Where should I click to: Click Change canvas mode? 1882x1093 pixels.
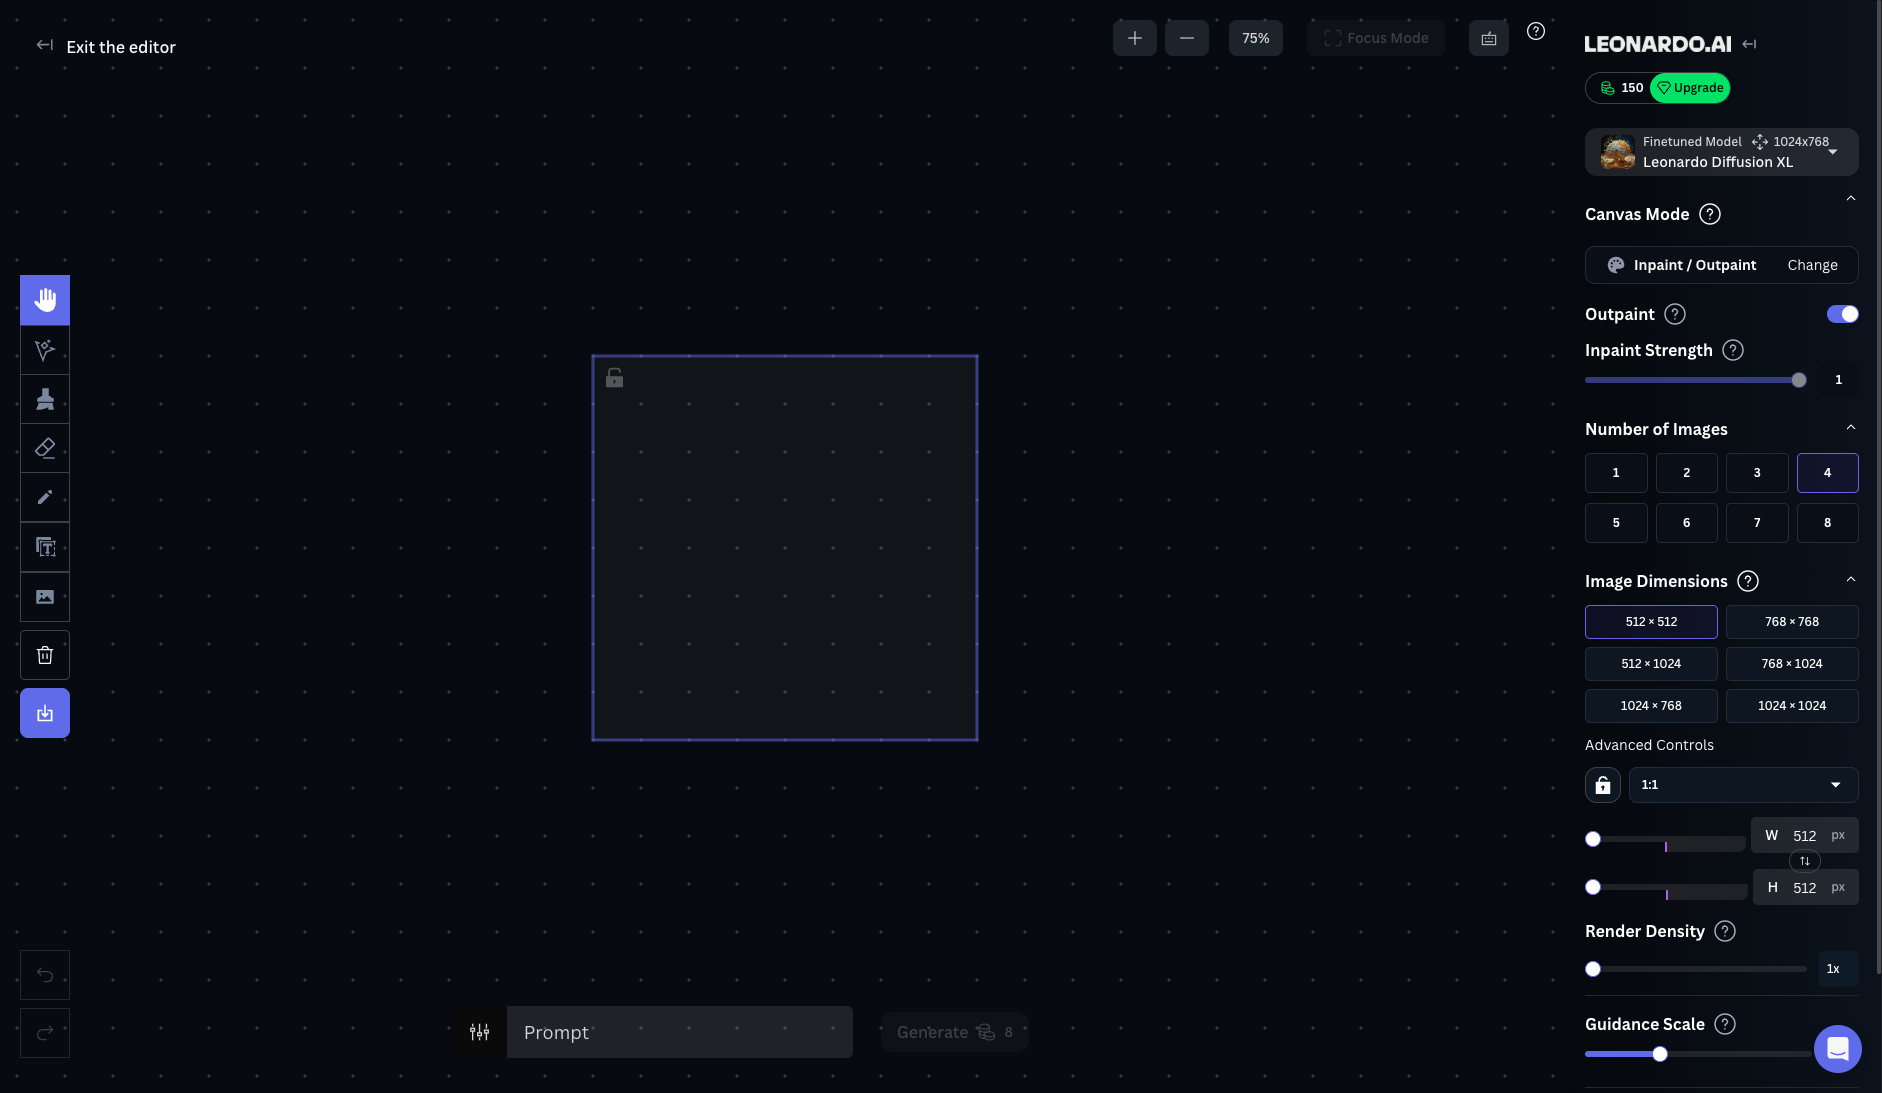[1813, 265]
